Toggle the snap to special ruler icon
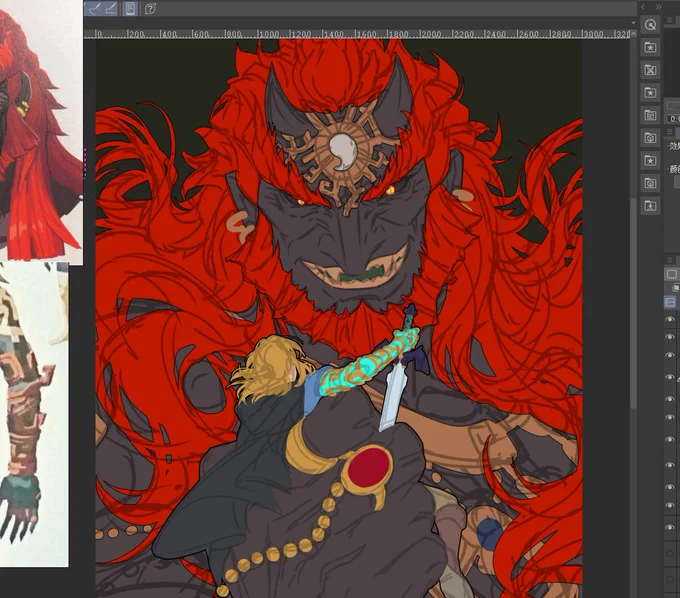This screenshot has width=680, height=598. (x=111, y=8)
